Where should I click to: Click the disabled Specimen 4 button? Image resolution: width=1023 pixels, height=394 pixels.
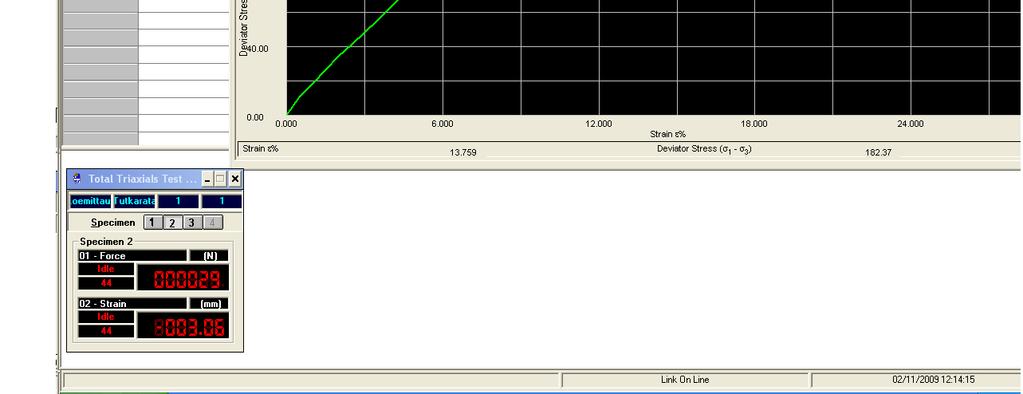point(212,222)
